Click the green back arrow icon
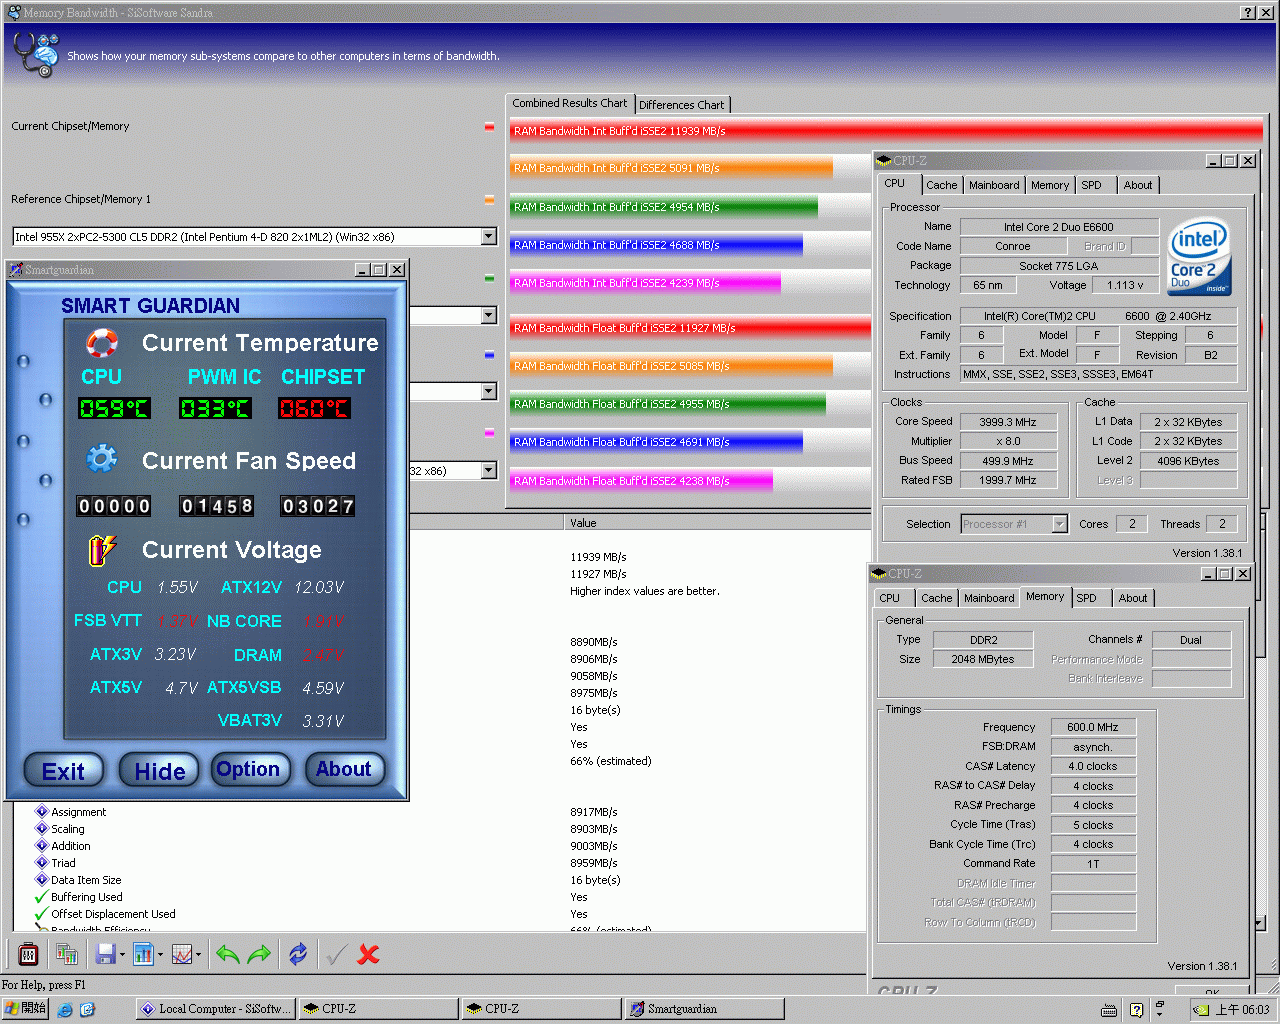 (228, 954)
